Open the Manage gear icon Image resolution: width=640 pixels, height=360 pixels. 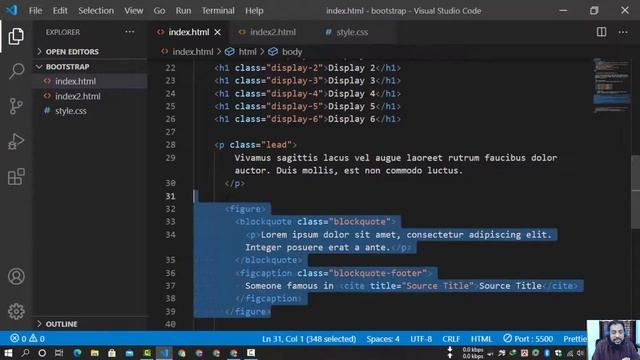(16, 311)
